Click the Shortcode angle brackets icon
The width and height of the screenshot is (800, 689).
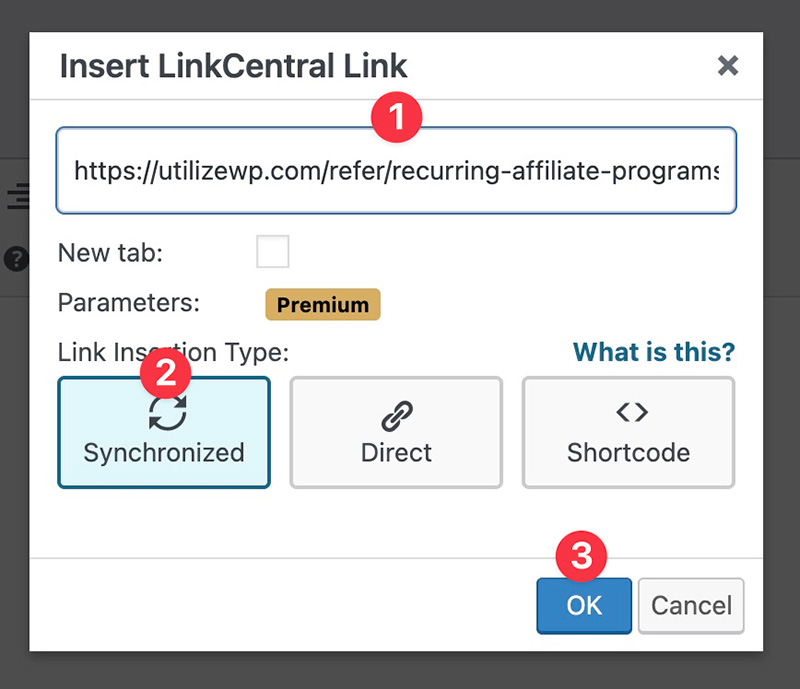630,412
